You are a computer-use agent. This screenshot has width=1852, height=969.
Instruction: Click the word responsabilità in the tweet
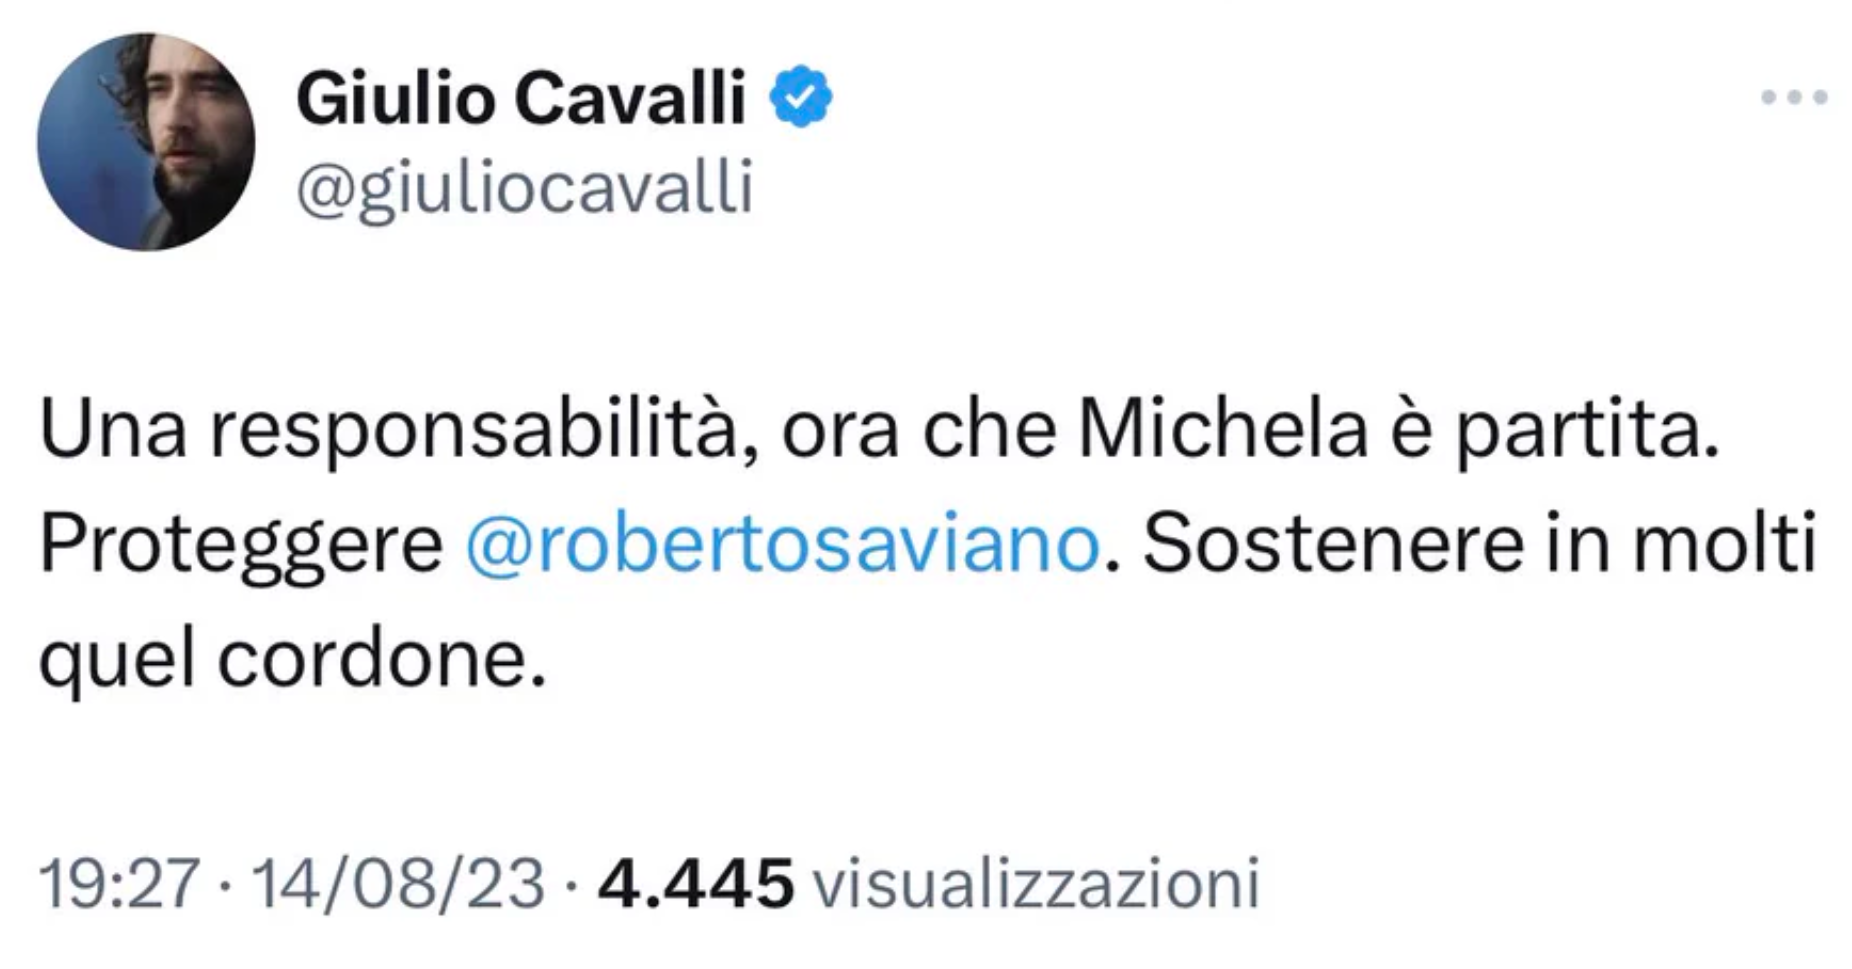(x=471, y=432)
